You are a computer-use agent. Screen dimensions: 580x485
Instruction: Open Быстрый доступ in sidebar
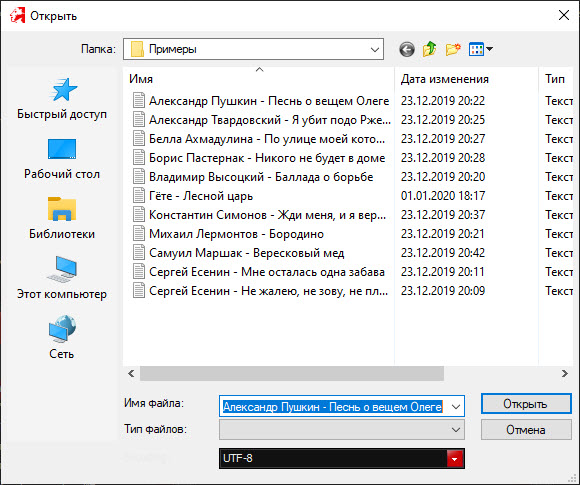[62, 99]
